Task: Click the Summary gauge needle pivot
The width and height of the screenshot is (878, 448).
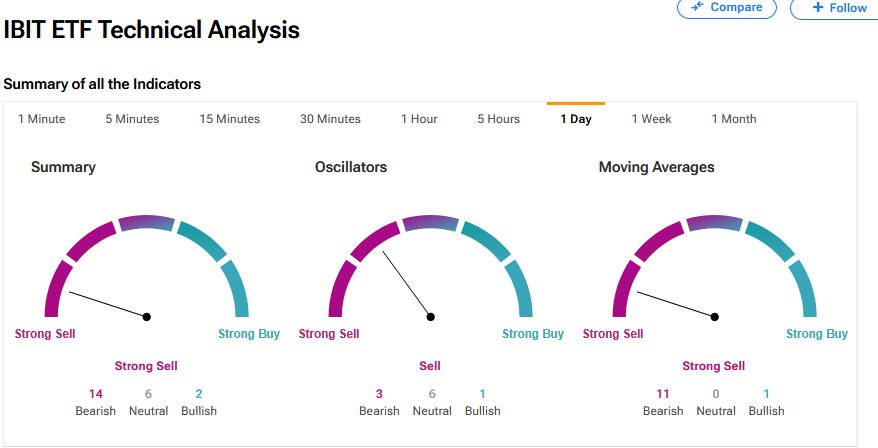Action: (x=147, y=316)
